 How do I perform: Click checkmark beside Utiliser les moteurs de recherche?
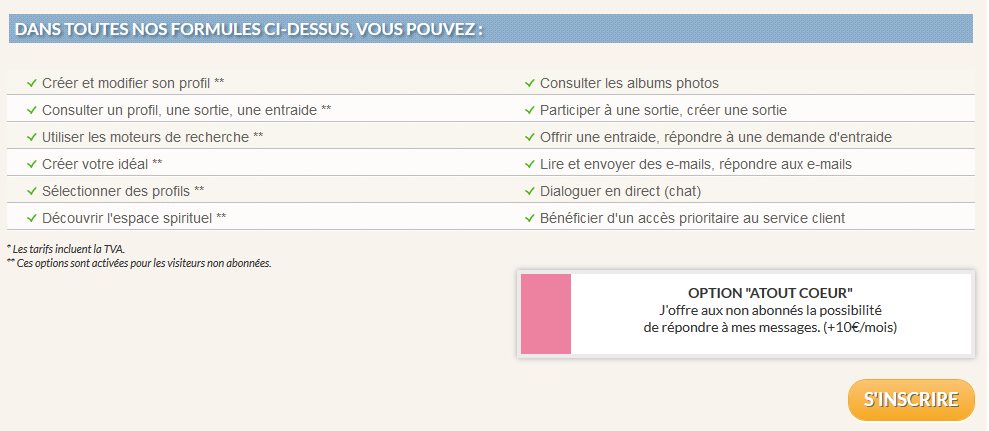(32, 137)
